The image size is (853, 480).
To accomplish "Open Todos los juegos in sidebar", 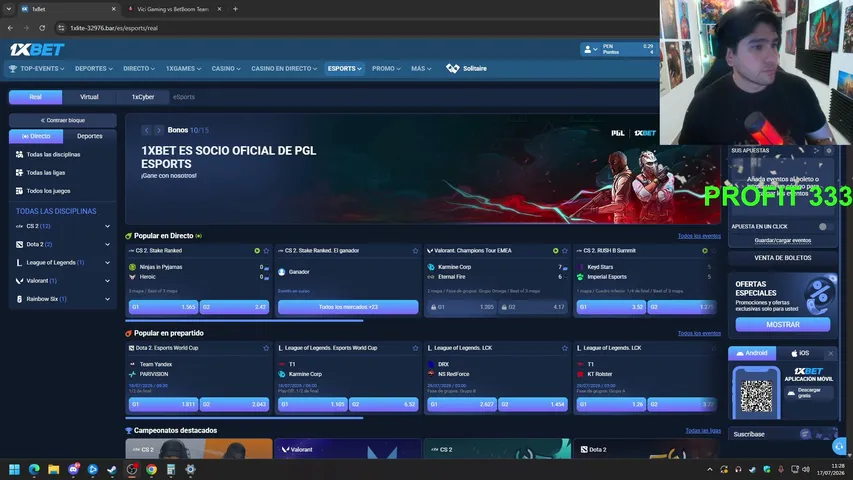I will pyautogui.click(x=48, y=191).
